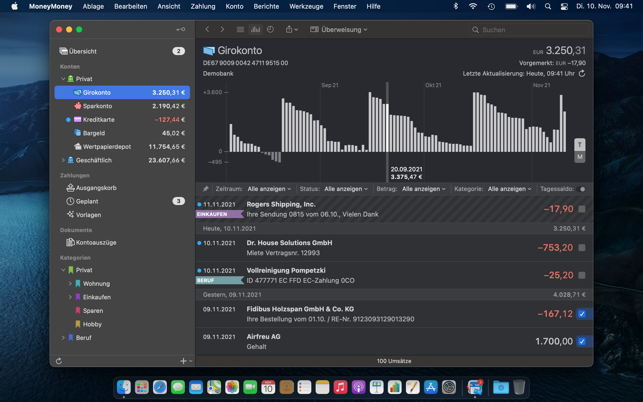The image size is (643, 402).
Task: Select the Bargeld account
Action: pos(122,133)
